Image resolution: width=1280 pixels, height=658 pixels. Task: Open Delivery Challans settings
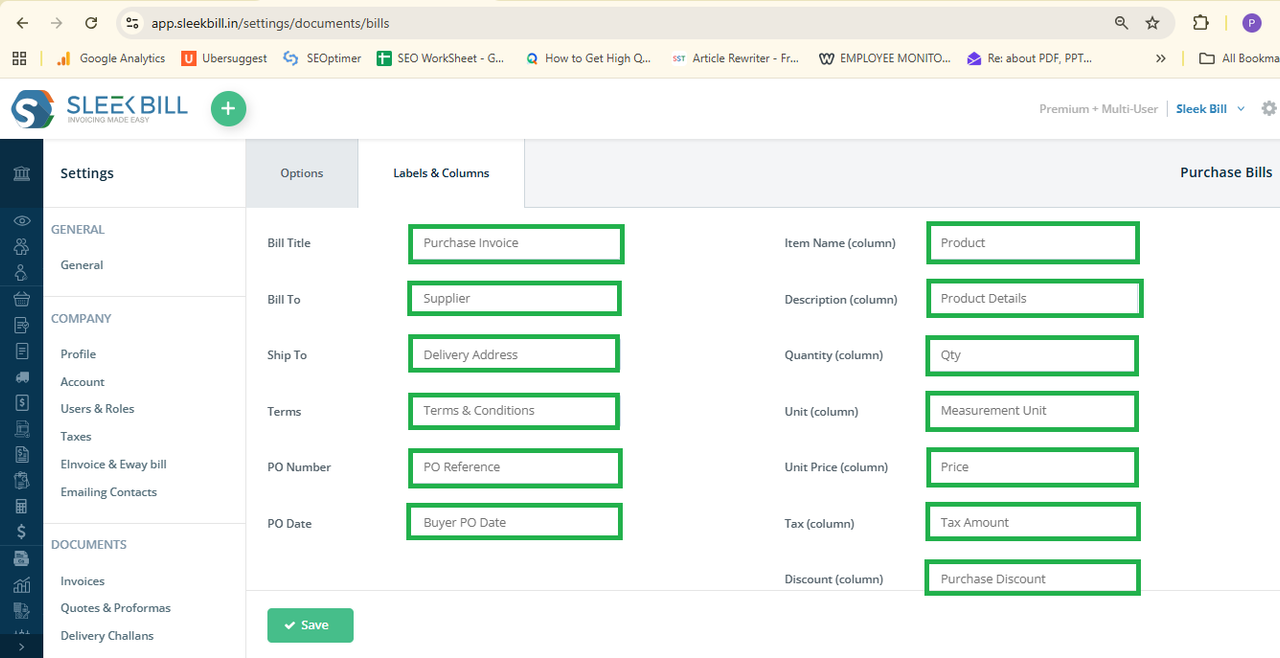(x=107, y=636)
